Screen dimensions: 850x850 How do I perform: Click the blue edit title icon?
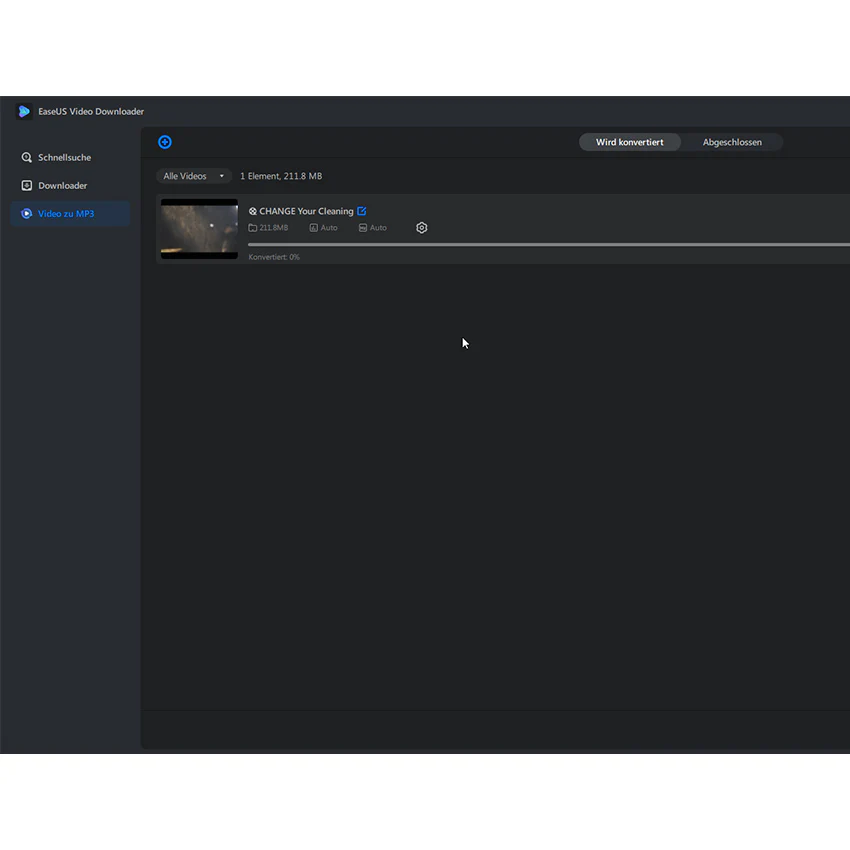pyautogui.click(x=362, y=211)
